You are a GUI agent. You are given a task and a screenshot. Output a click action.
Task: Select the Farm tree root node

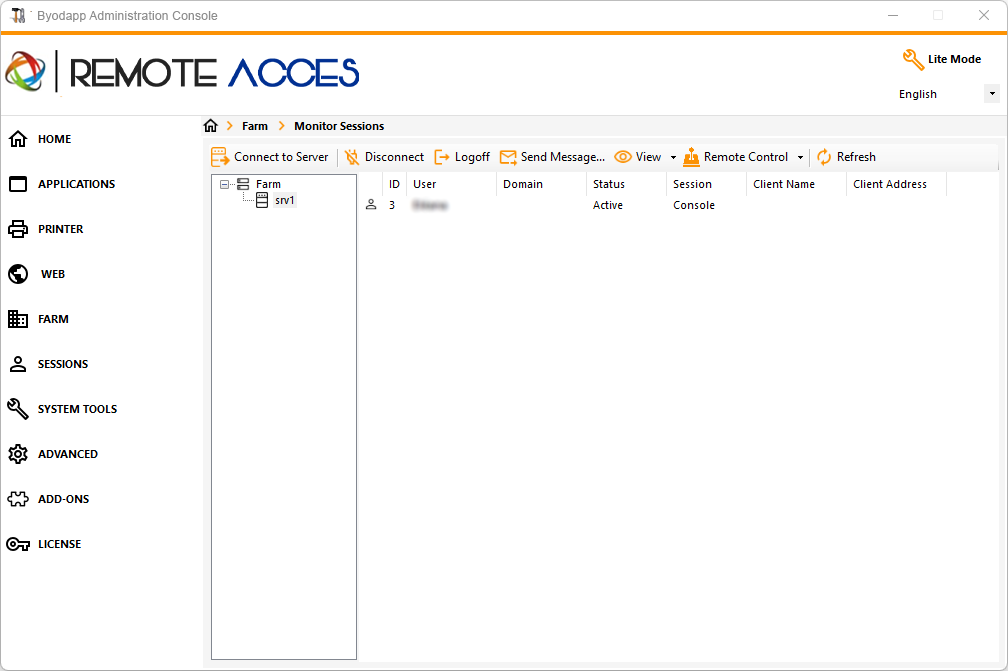268,184
